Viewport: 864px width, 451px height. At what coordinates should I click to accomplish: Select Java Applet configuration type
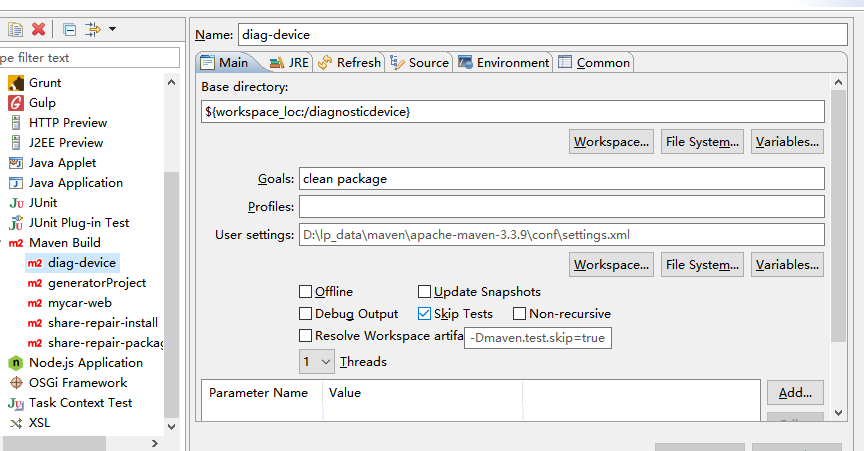pos(62,163)
